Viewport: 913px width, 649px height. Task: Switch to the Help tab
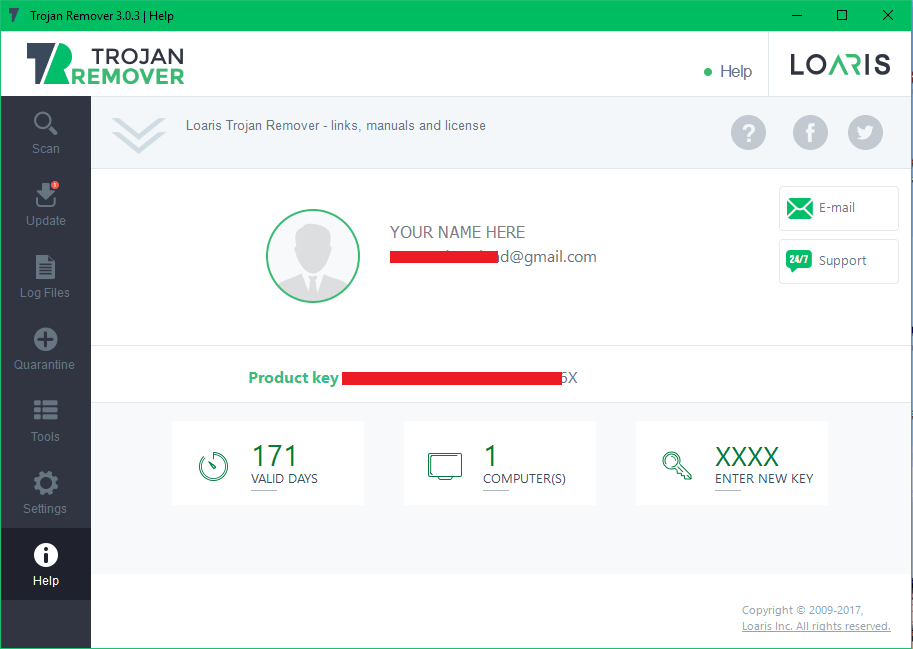(735, 71)
